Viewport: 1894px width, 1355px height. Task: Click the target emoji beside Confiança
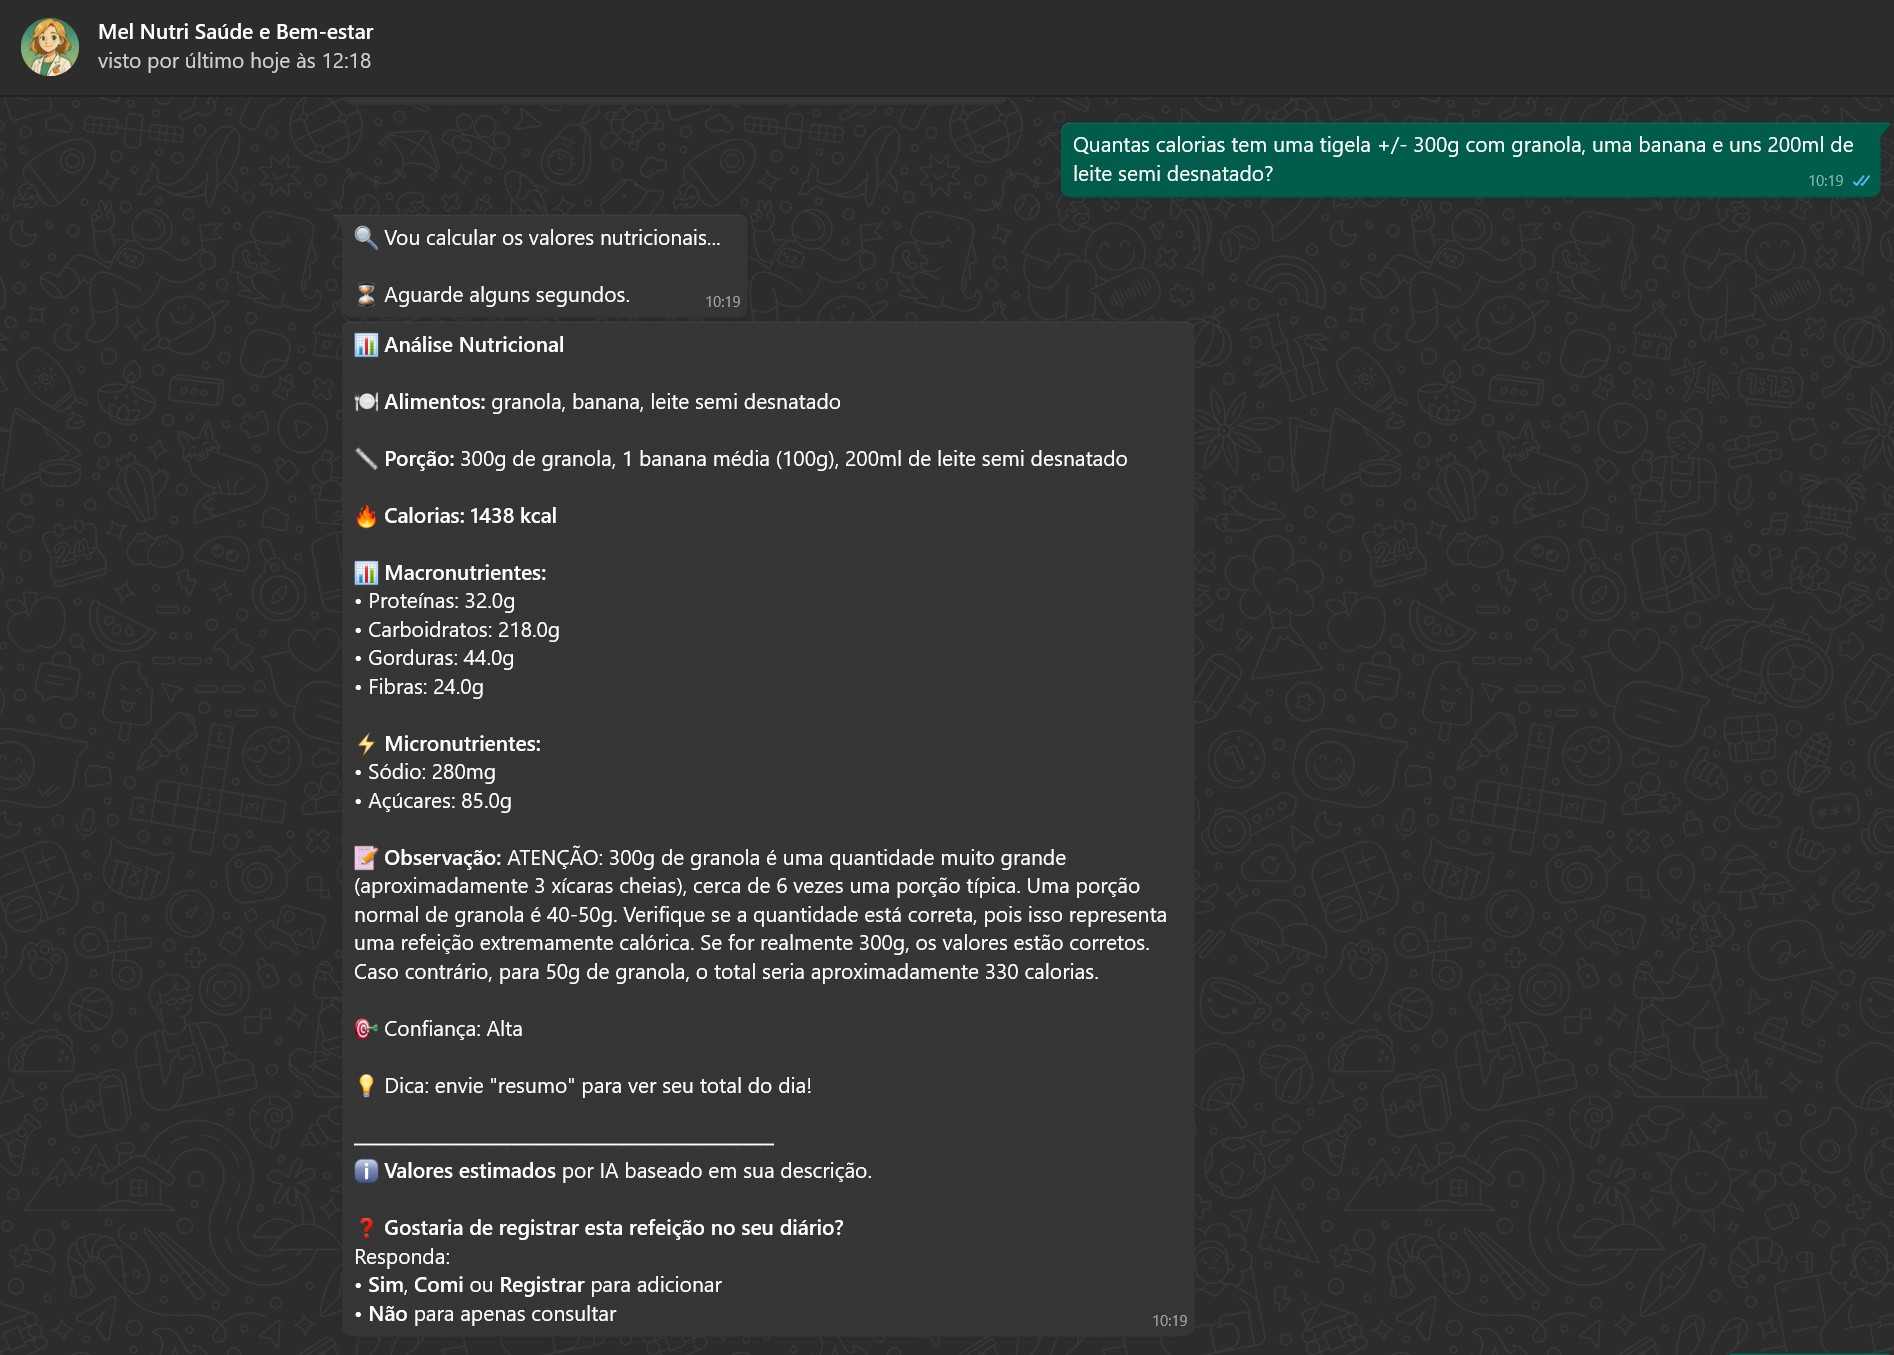pos(366,1029)
